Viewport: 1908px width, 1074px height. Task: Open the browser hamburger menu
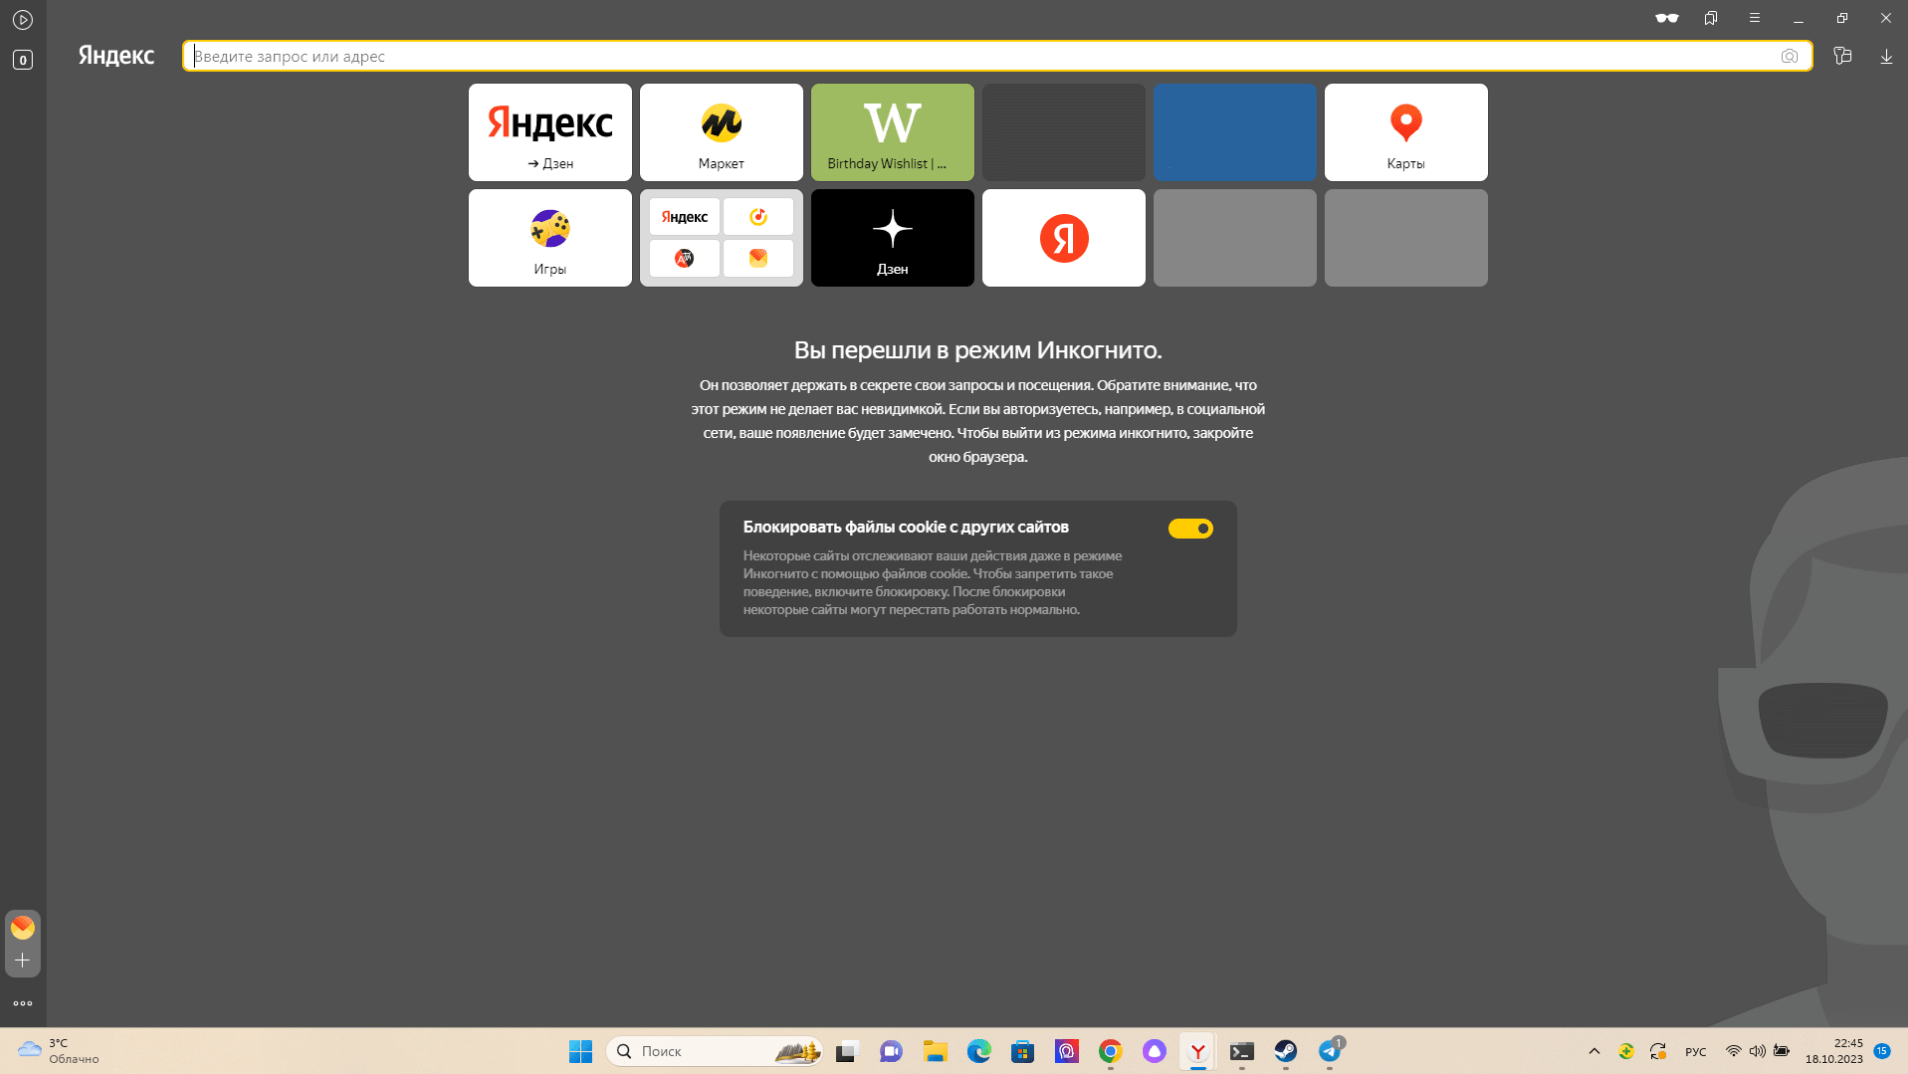pyautogui.click(x=1754, y=18)
